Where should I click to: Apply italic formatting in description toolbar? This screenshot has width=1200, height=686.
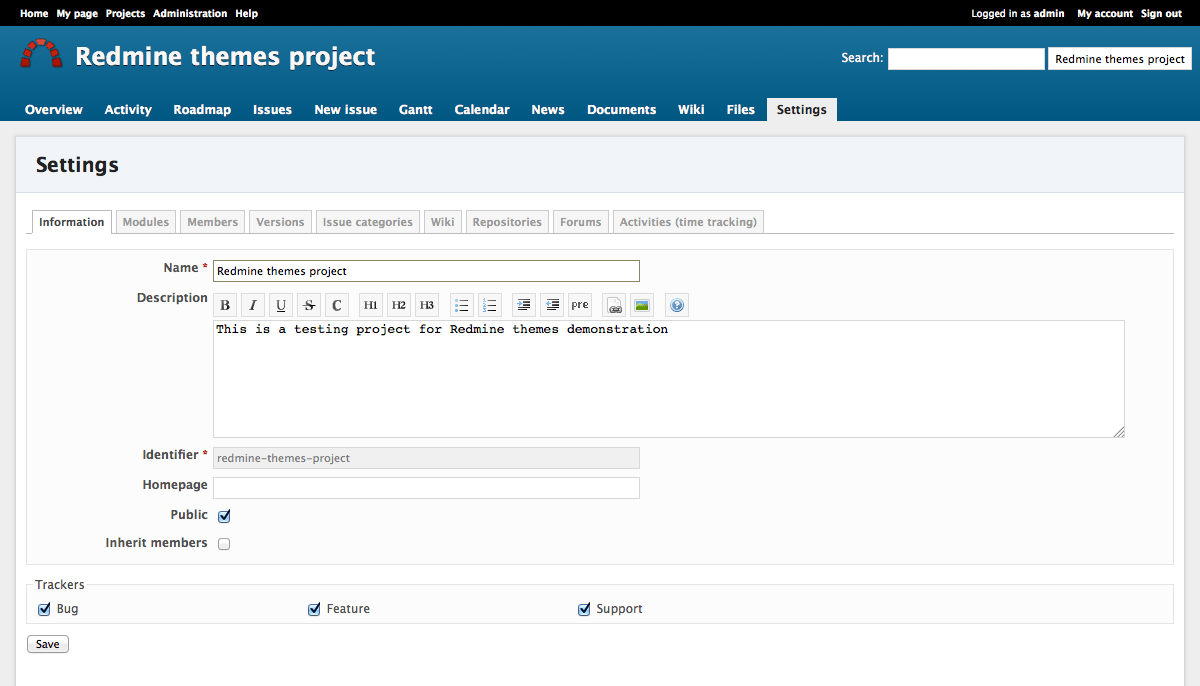point(253,305)
